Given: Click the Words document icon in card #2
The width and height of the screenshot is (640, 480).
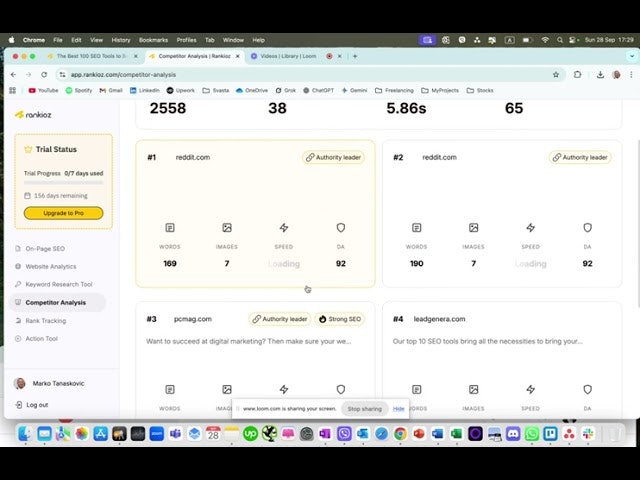Looking at the screenshot, I should (416, 228).
